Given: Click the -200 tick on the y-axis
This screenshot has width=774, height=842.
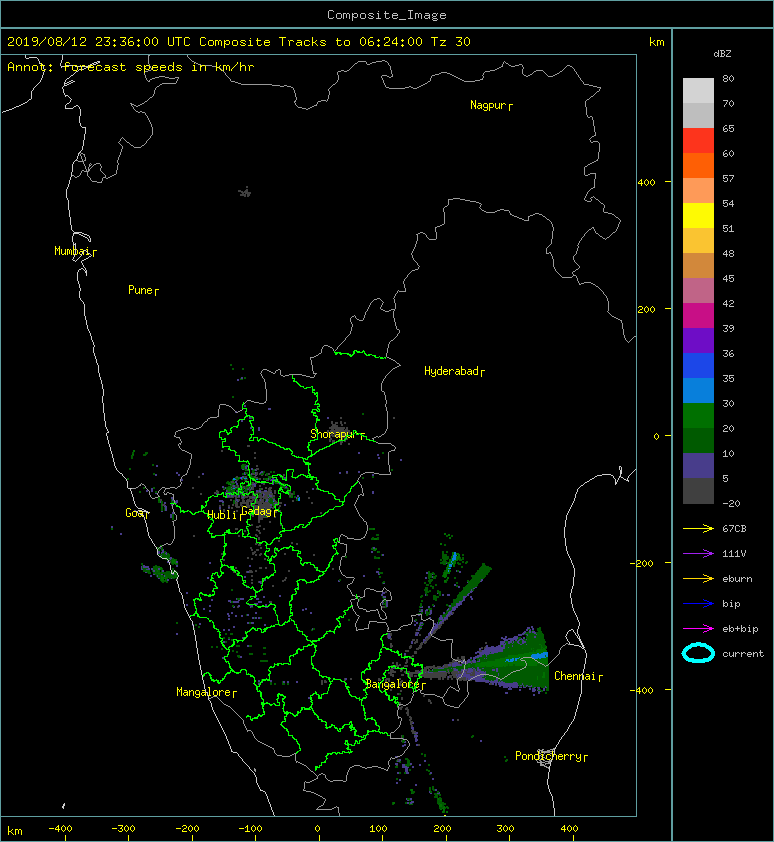Looking at the screenshot, I should pos(643,563).
